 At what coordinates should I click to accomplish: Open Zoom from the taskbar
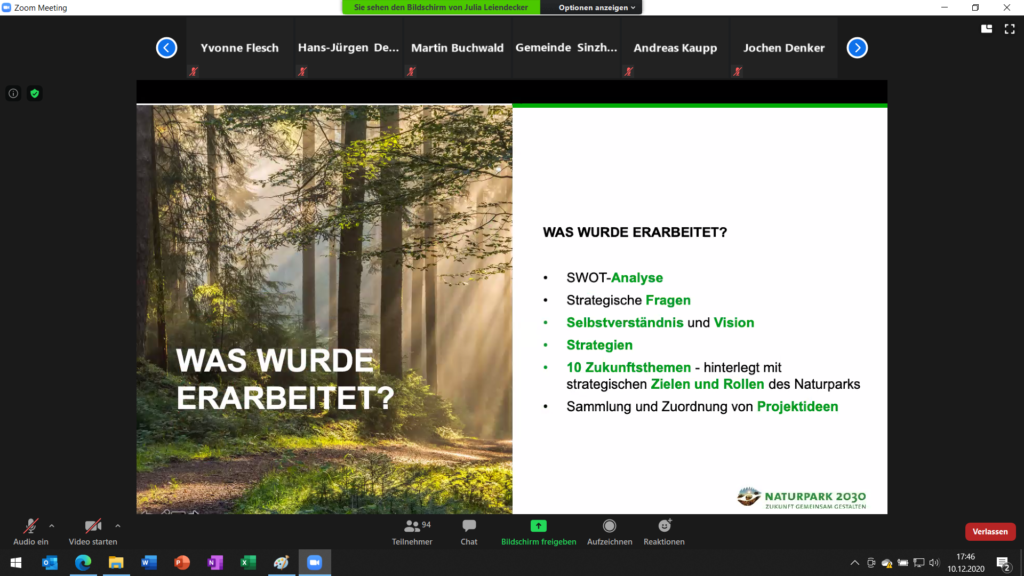315,563
